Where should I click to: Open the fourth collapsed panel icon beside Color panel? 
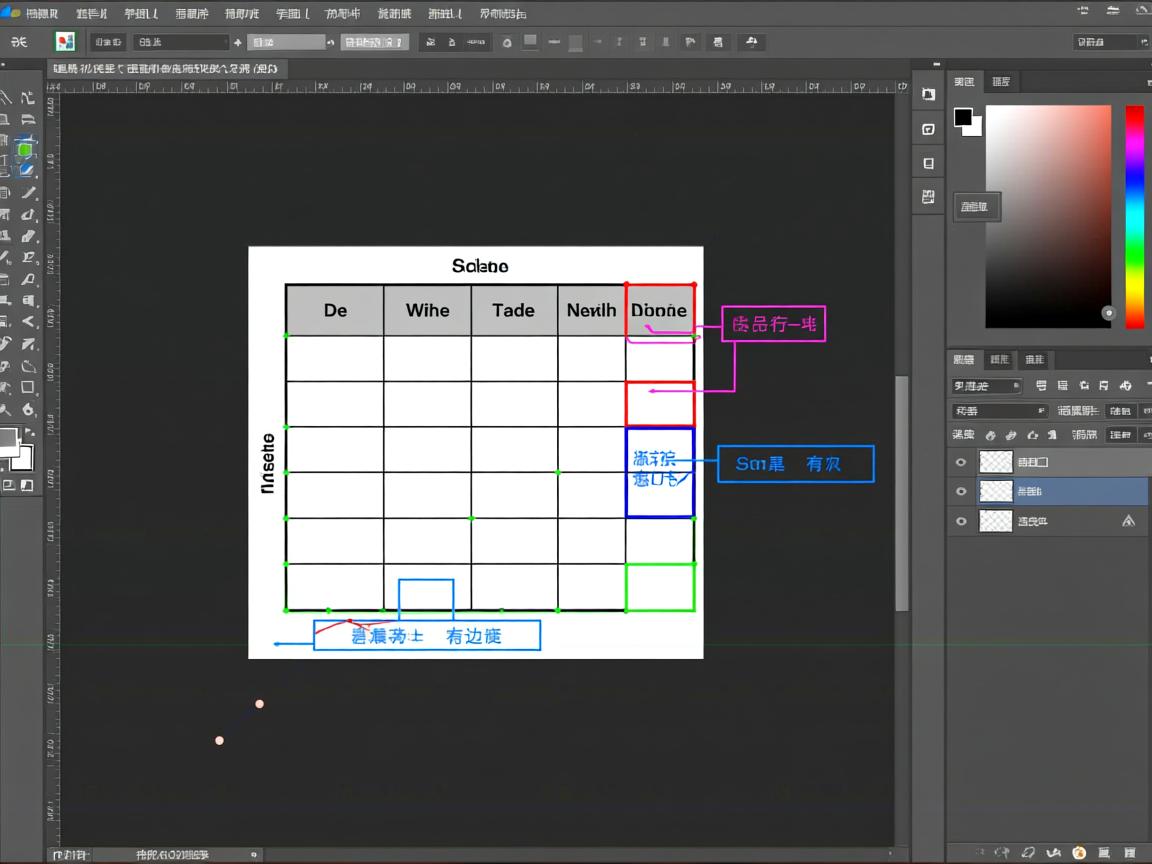(x=928, y=197)
